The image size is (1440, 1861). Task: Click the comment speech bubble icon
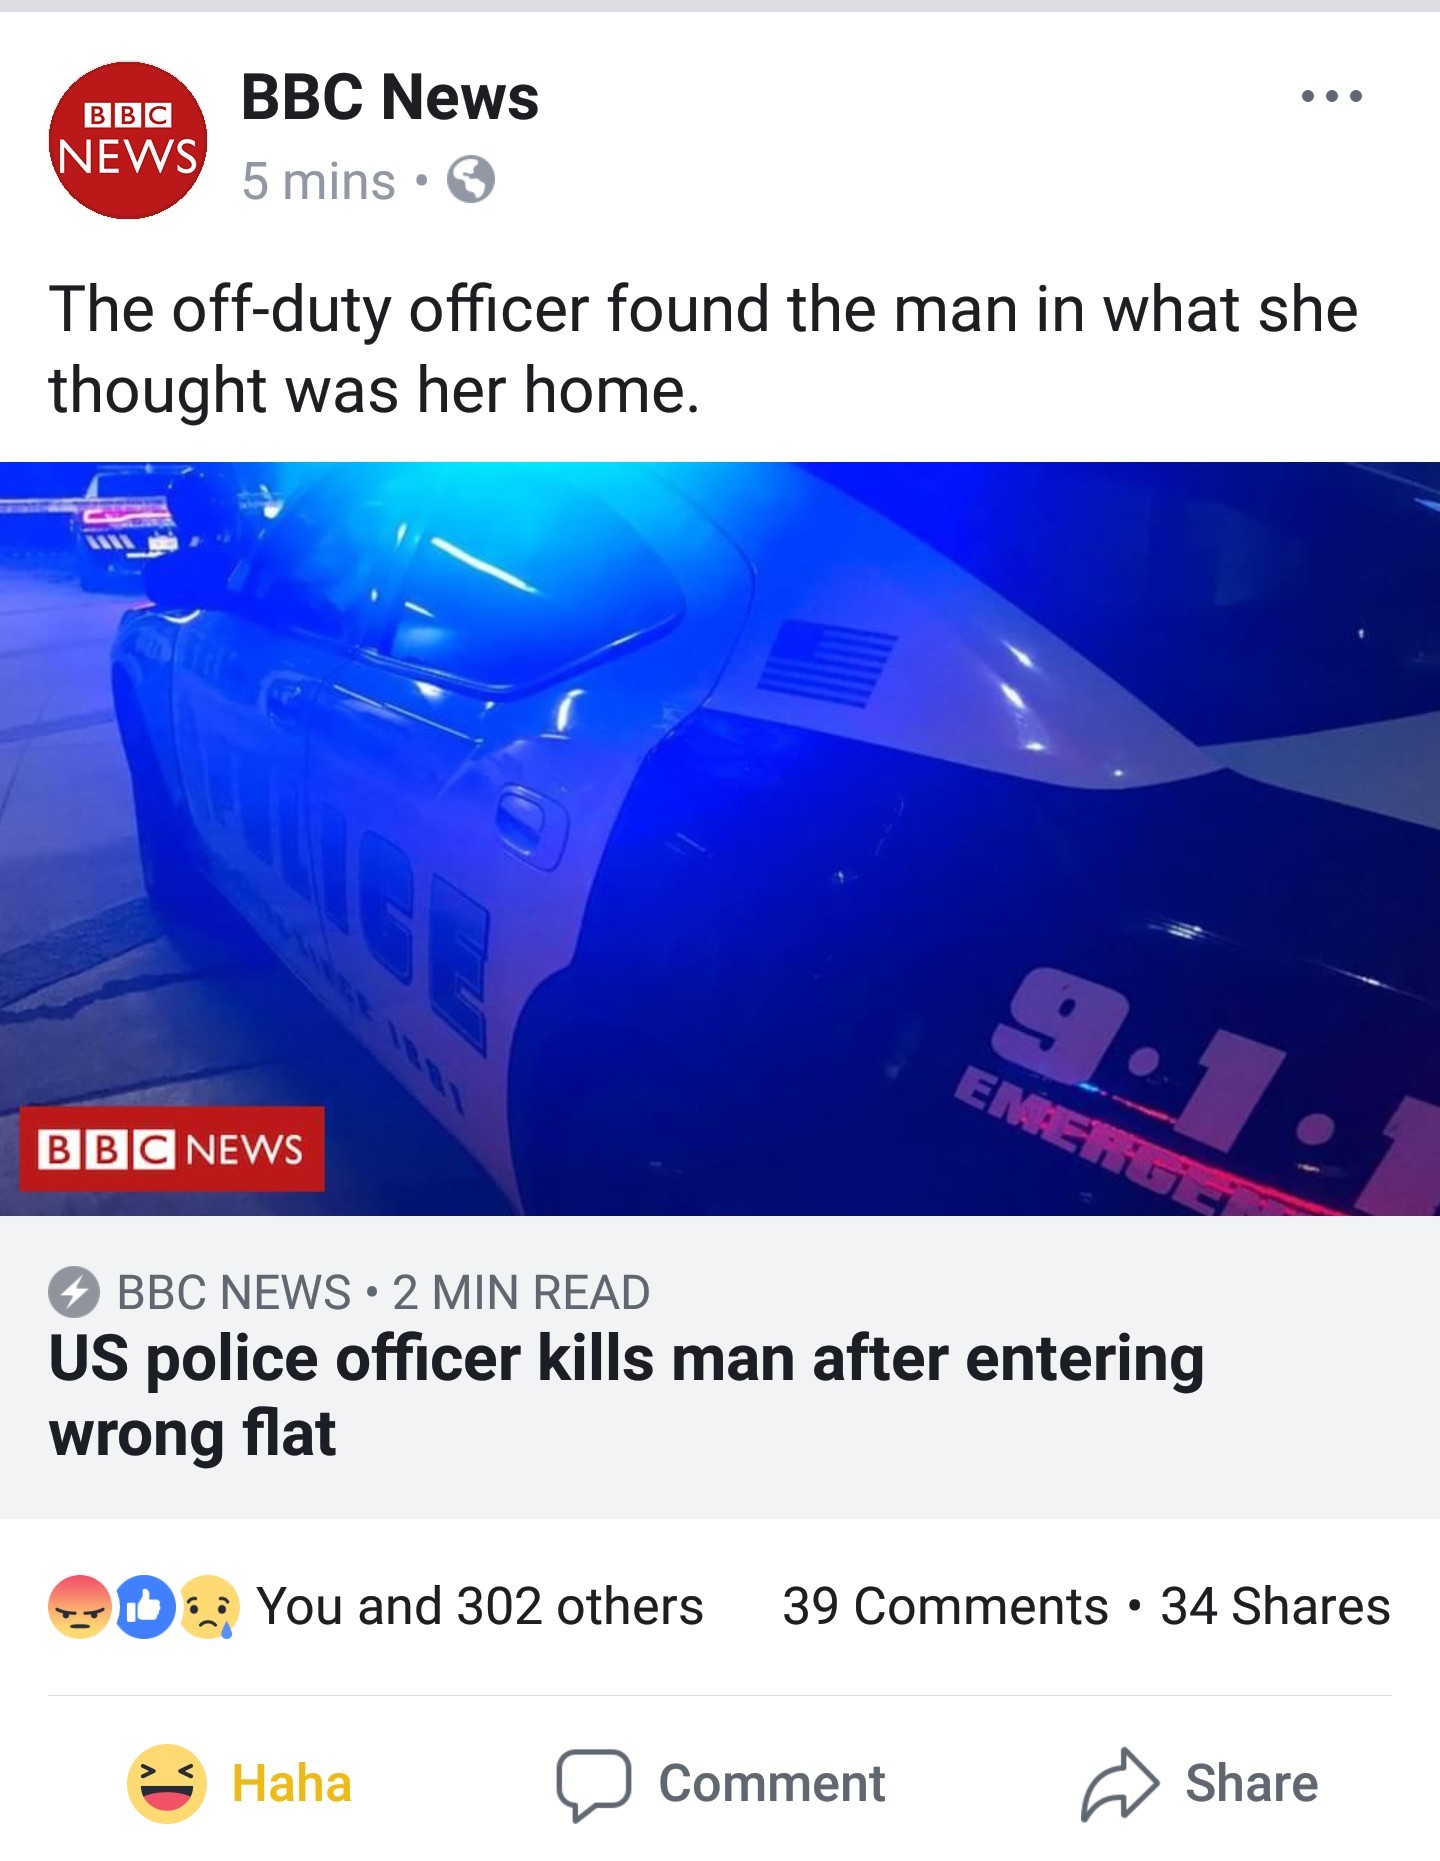point(594,1784)
